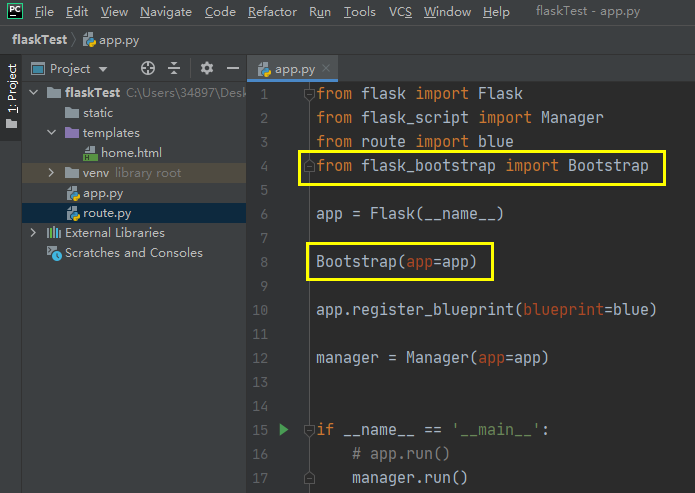Click the Scratches and Consoles icon
Viewport: 695px width, 493px height.
point(54,253)
